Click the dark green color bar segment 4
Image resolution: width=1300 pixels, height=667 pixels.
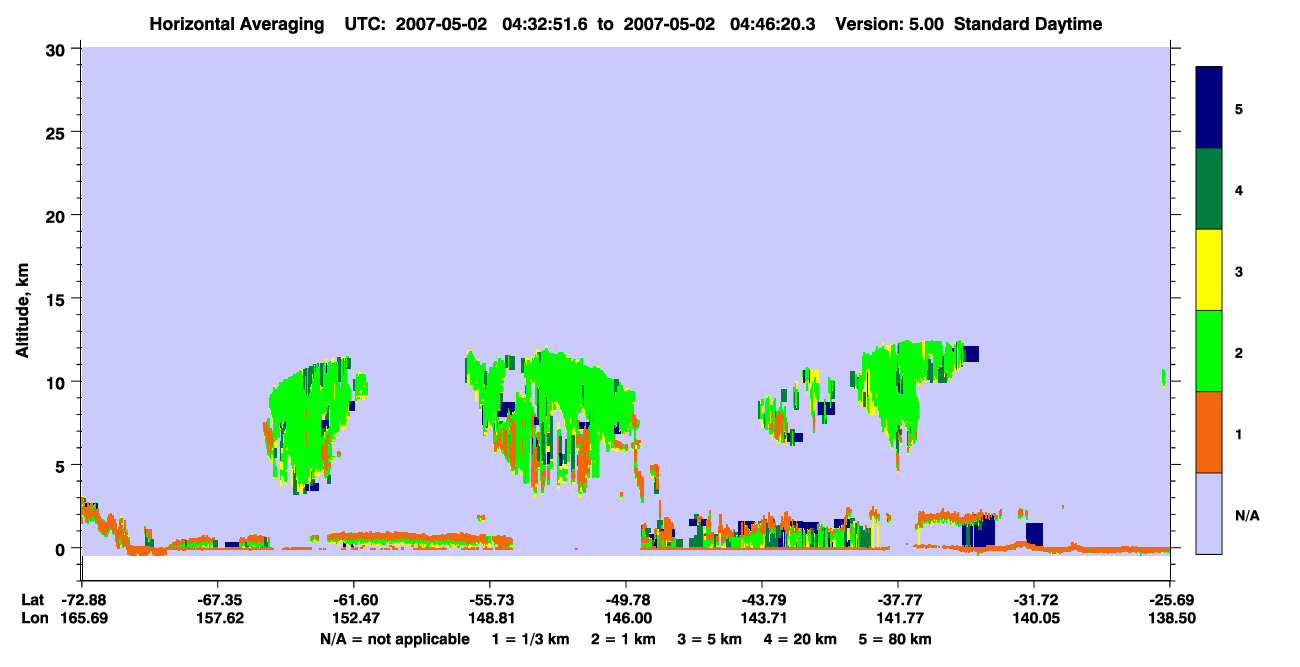tap(1209, 189)
